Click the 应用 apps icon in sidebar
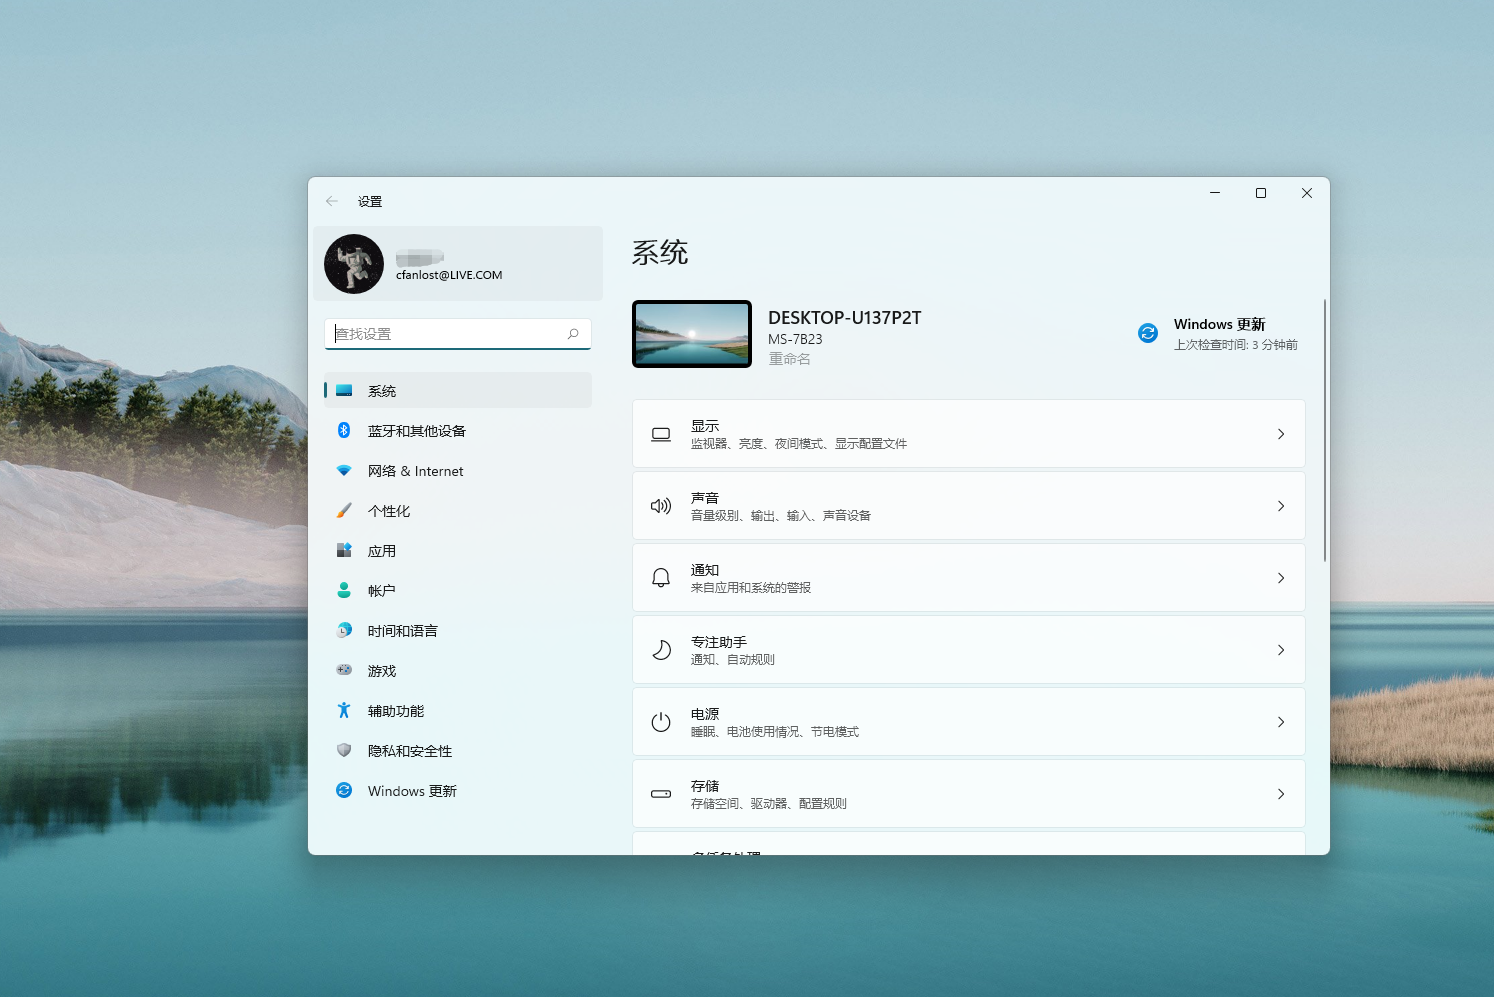 (344, 551)
